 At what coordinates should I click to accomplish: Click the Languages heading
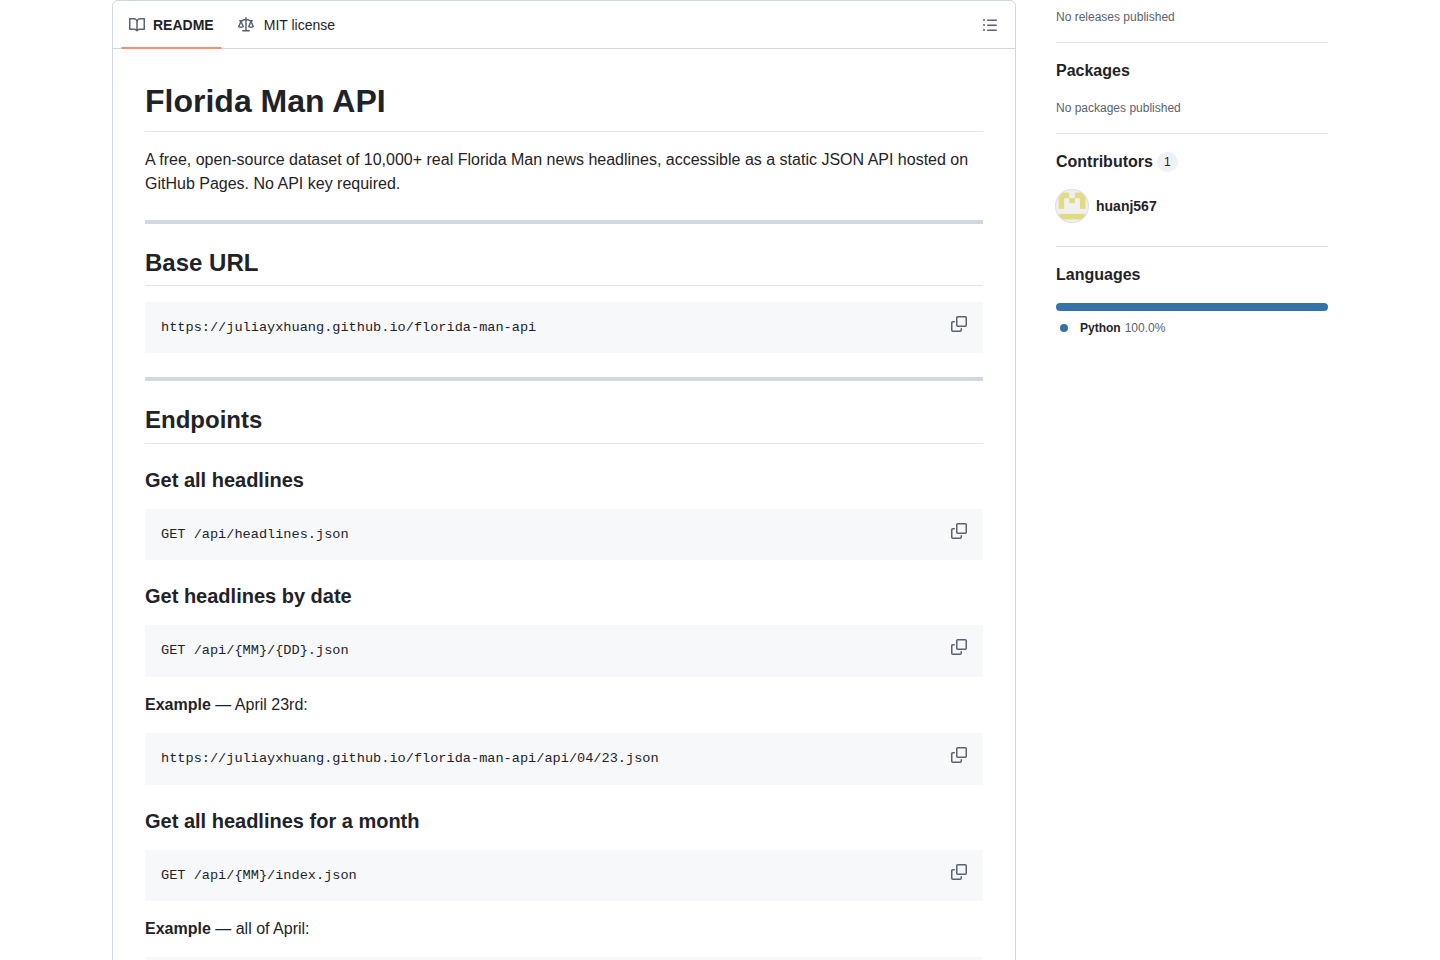coord(1098,274)
